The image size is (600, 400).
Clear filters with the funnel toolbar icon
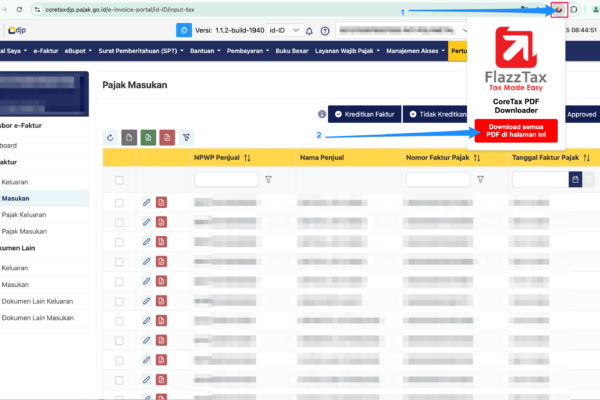tap(186, 137)
